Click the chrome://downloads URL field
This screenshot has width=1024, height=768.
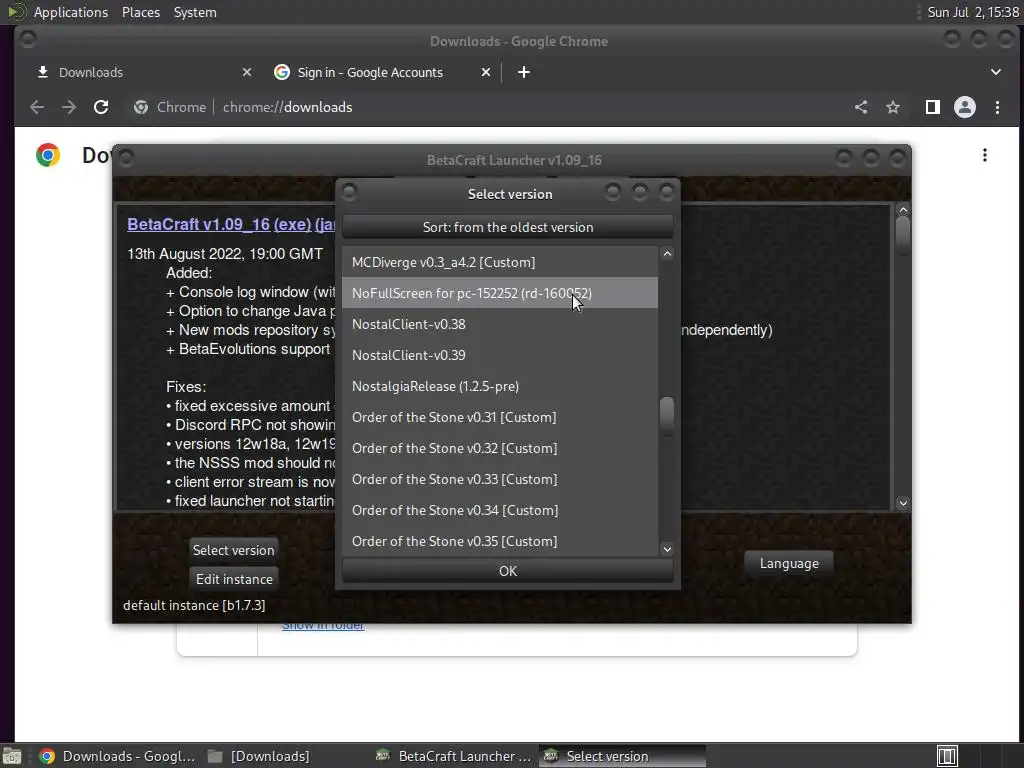[x=287, y=107]
